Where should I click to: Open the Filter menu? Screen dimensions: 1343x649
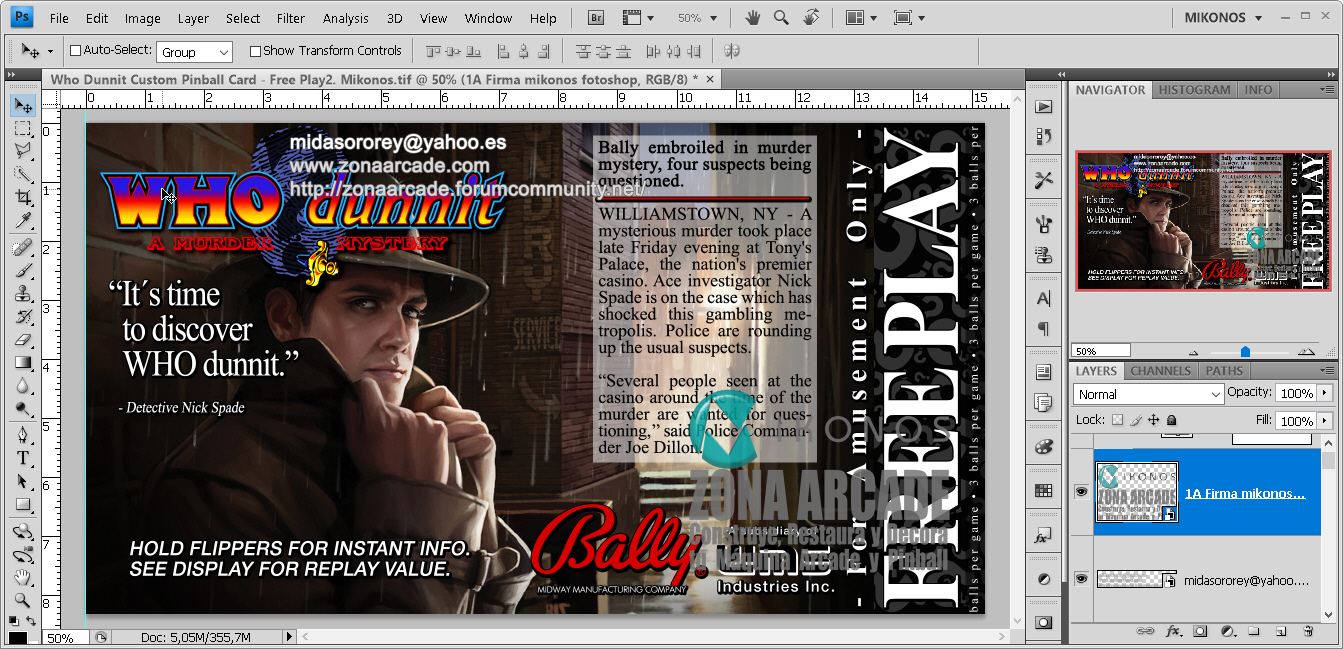click(291, 18)
